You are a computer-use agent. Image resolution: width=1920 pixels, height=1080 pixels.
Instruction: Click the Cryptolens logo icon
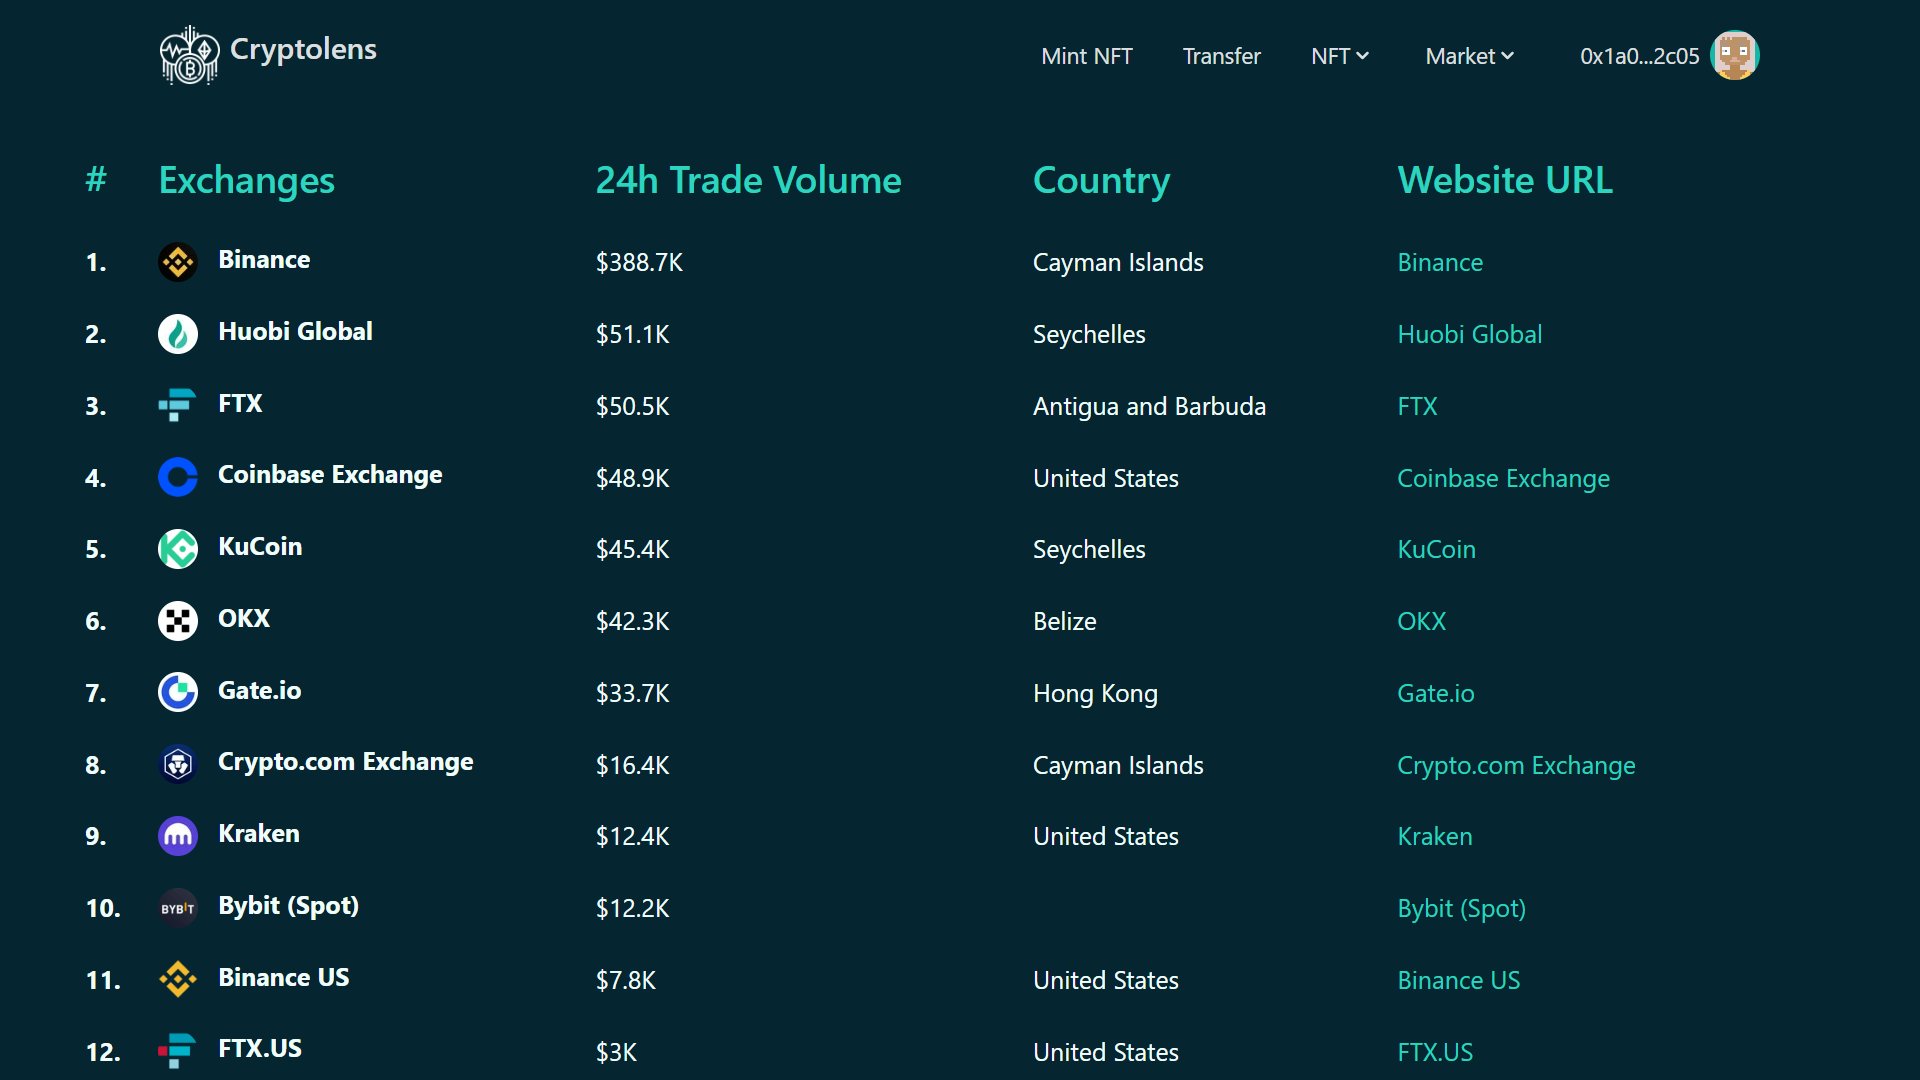pyautogui.click(x=189, y=56)
